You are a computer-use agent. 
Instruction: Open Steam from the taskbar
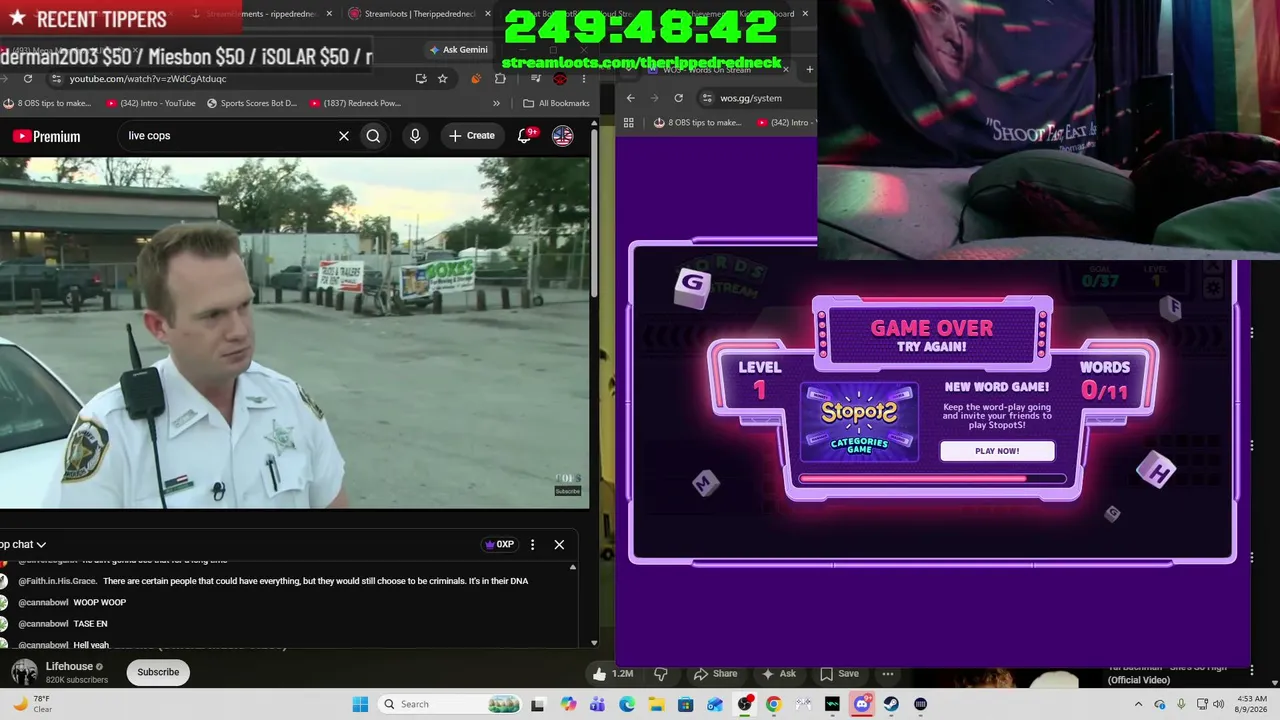pos(891,704)
